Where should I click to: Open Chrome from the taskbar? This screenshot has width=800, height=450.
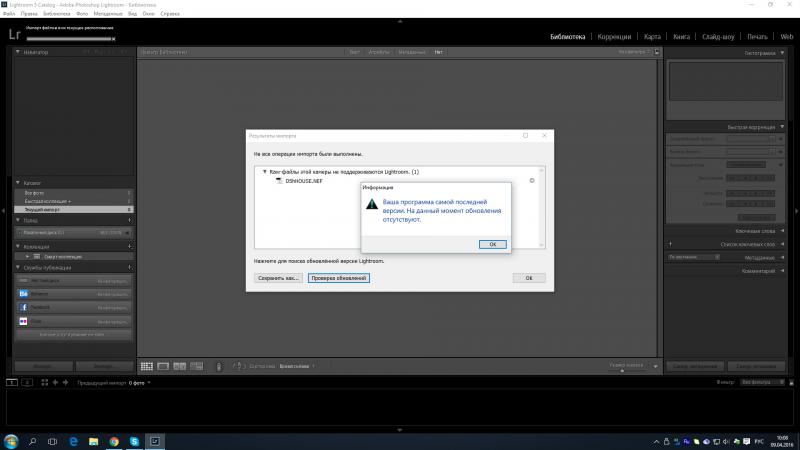(114, 441)
